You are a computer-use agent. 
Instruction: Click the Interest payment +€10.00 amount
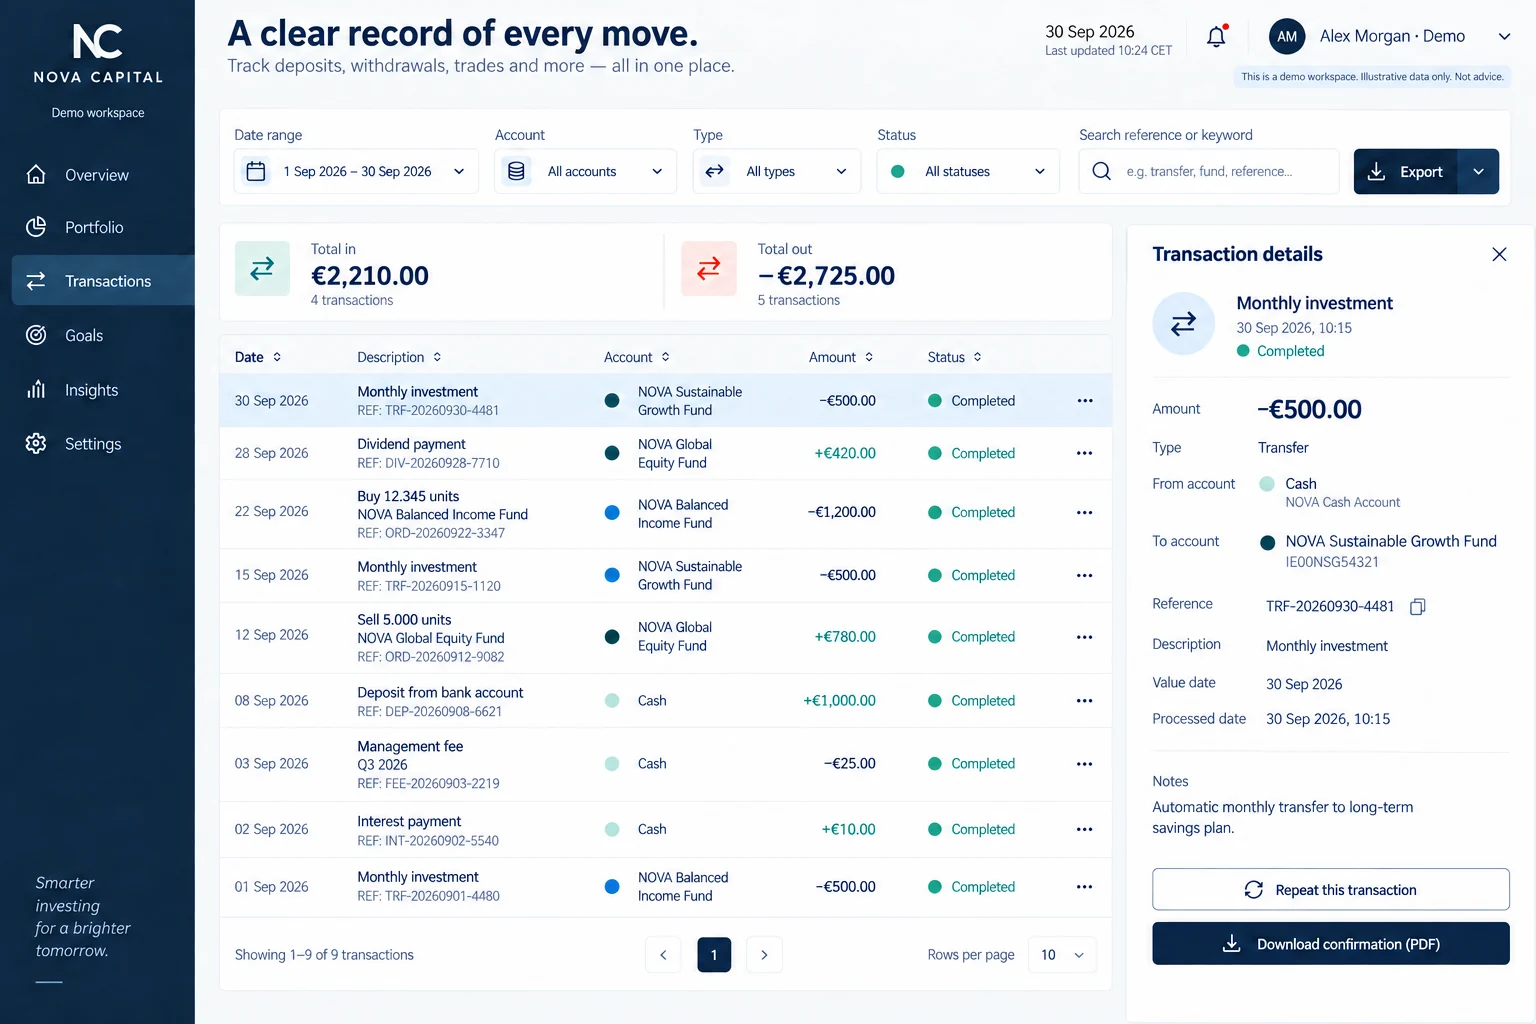point(848,829)
